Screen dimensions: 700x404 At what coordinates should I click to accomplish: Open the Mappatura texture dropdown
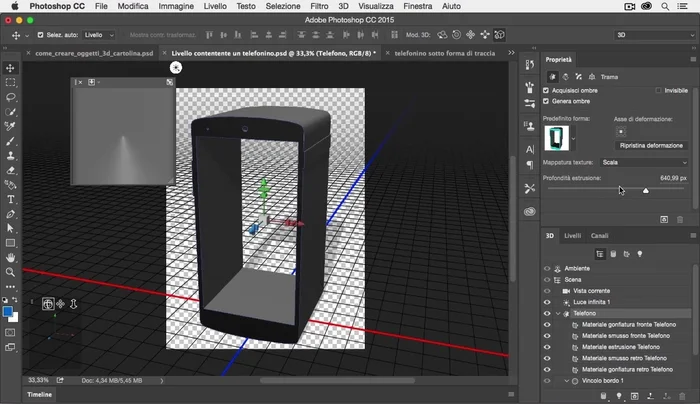(643, 162)
